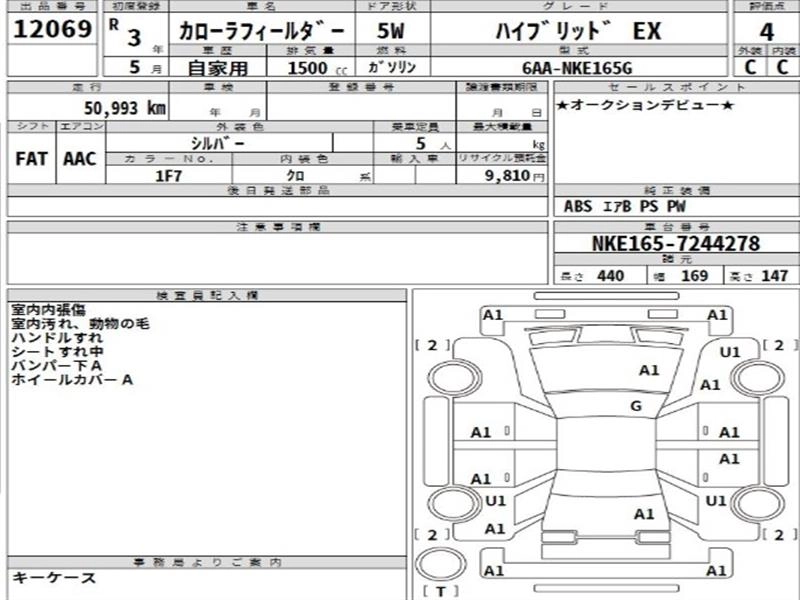Click inspector note ホイールカバーA

coord(72,380)
